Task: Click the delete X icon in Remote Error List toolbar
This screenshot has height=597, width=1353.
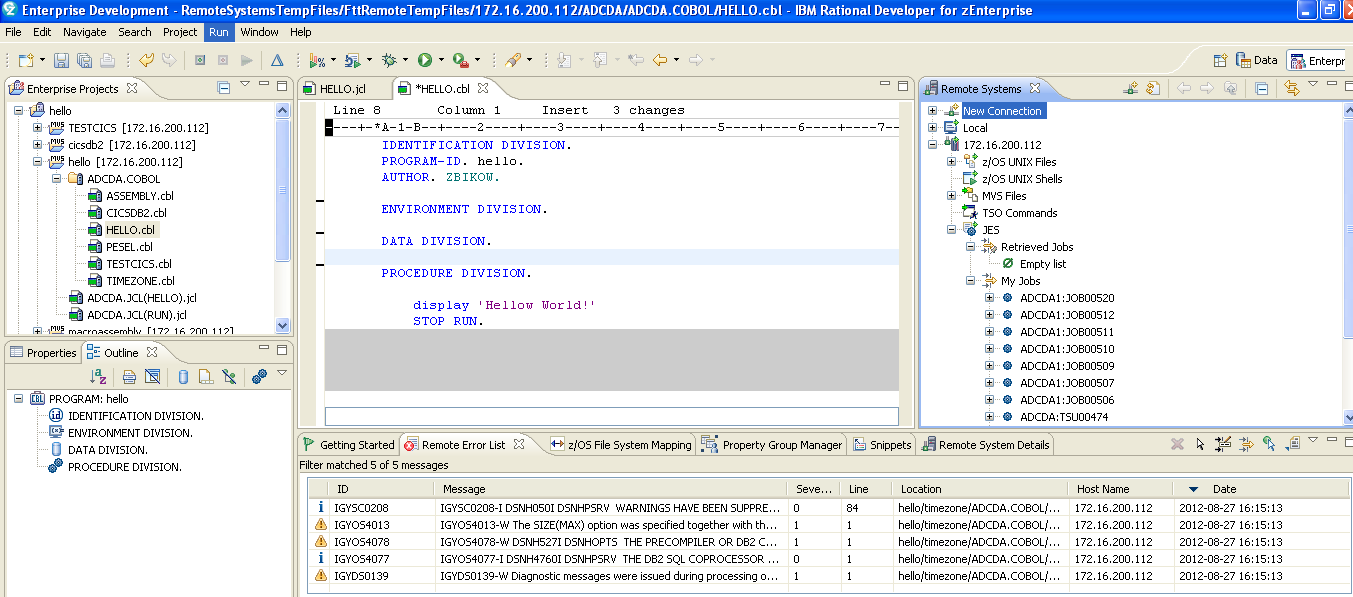Action: (1177, 444)
